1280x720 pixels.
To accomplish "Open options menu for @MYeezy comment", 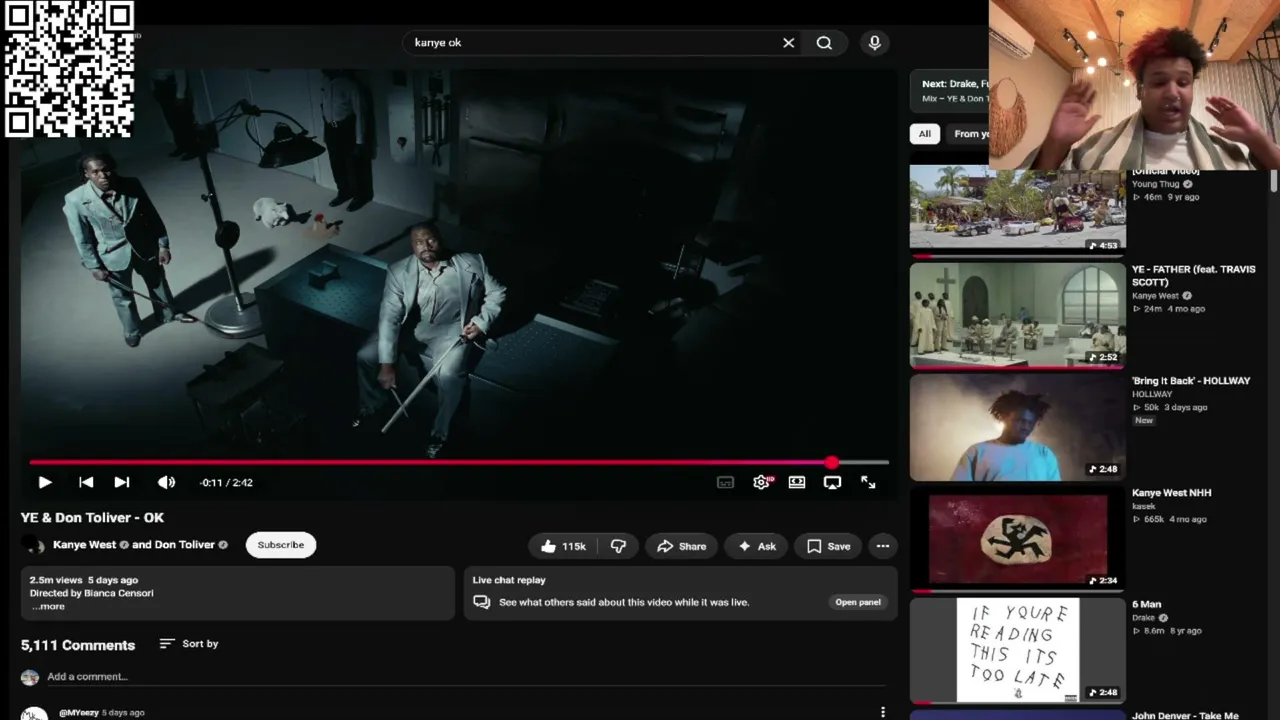I will 883,712.
